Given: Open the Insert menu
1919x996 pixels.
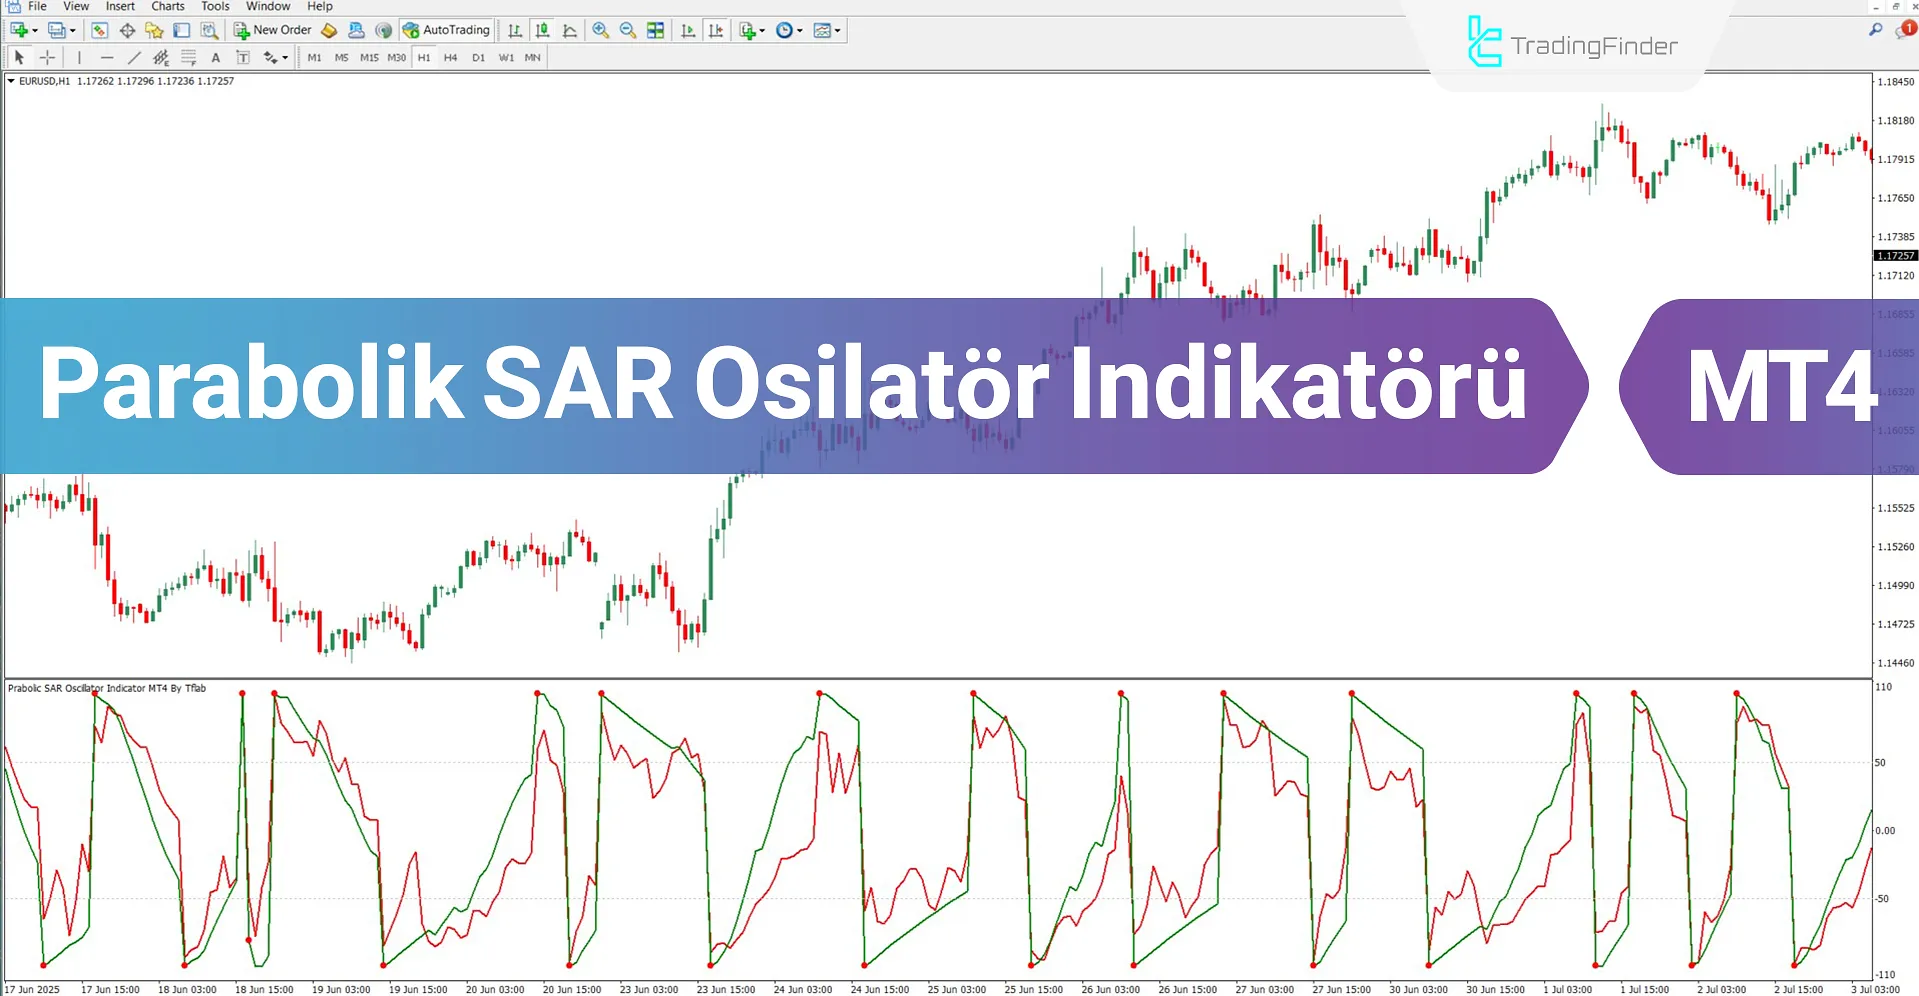Looking at the screenshot, I should click(x=120, y=6).
